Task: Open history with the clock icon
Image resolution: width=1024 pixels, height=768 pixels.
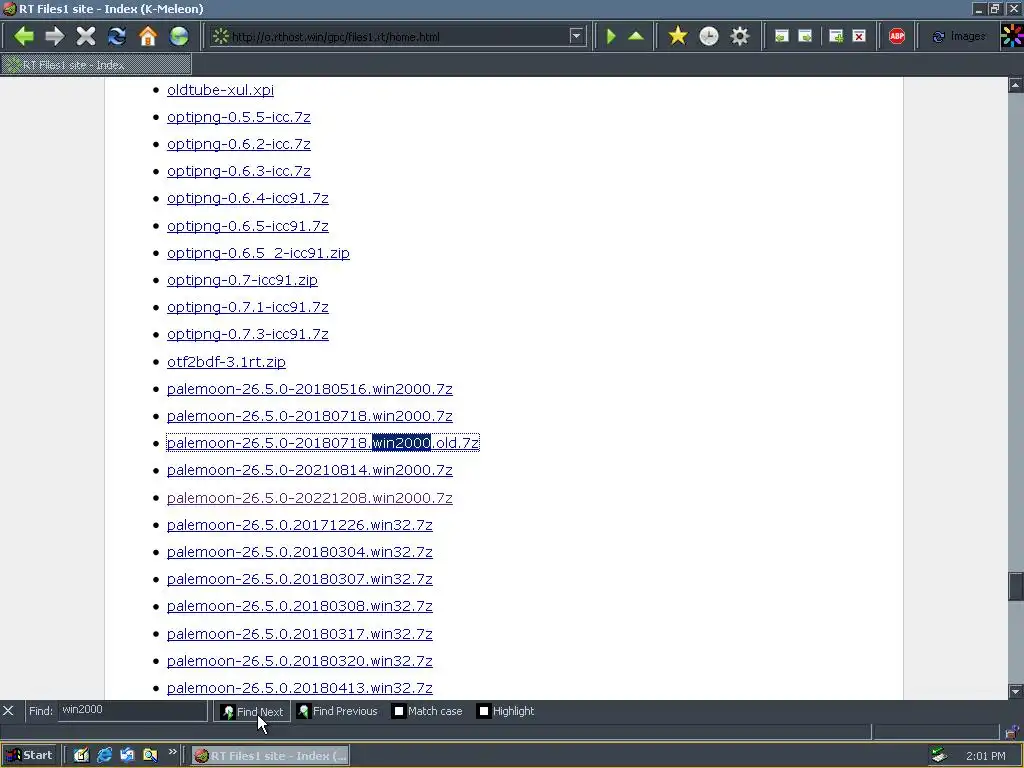Action: point(709,36)
